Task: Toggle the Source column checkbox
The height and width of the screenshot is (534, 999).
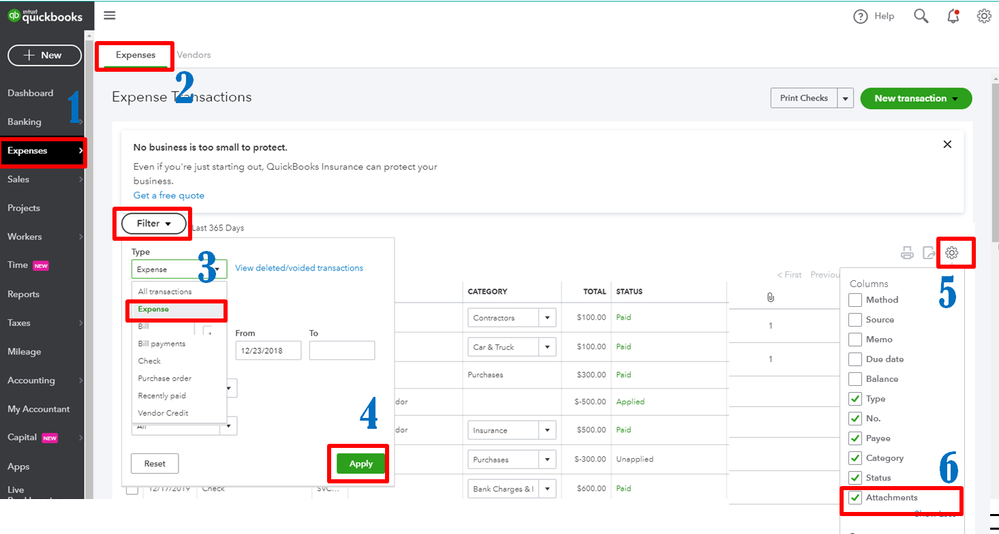Action: pyautogui.click(x=855, y=319)
